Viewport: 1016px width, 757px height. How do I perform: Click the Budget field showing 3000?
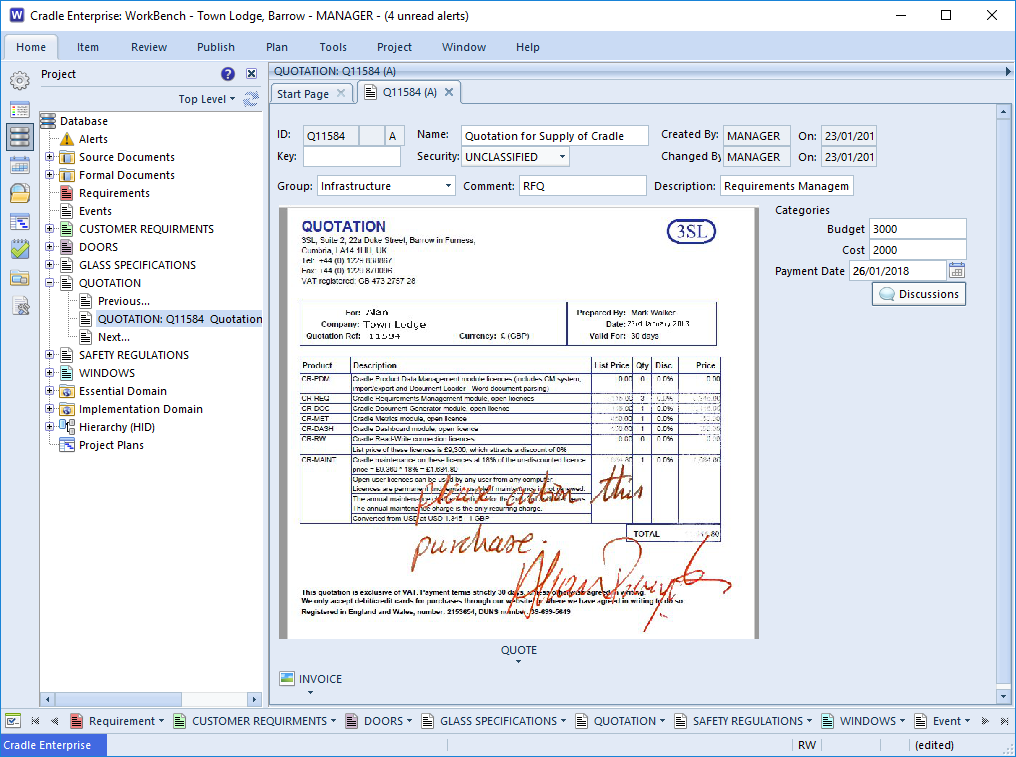918,229
